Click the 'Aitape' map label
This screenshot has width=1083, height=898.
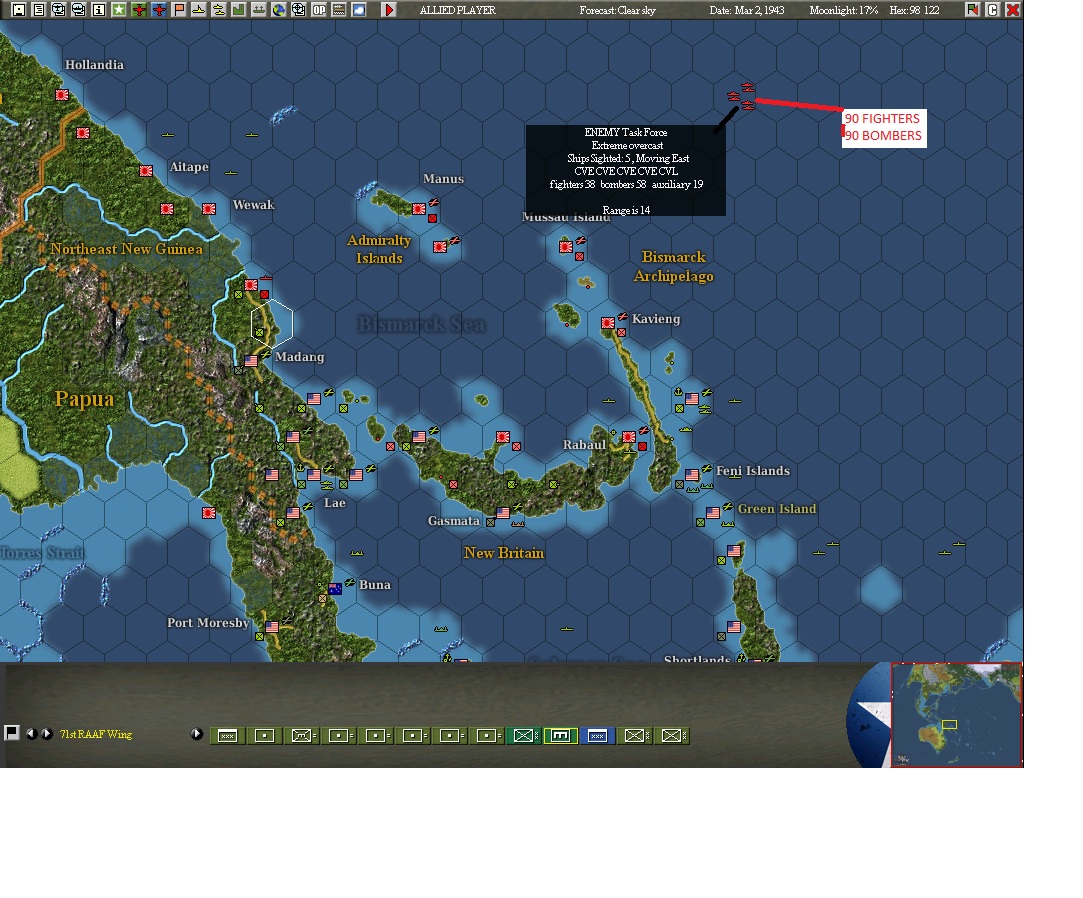pos(189,166)
